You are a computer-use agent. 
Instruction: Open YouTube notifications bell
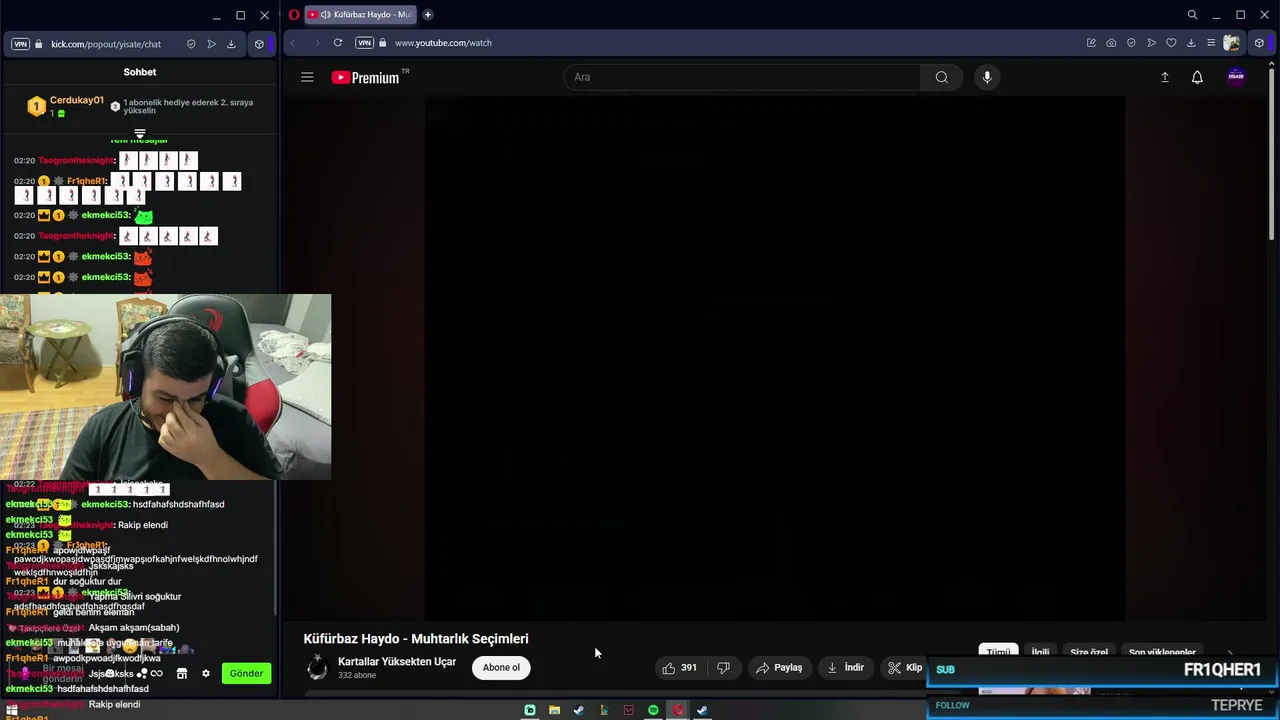[1197, 77]
